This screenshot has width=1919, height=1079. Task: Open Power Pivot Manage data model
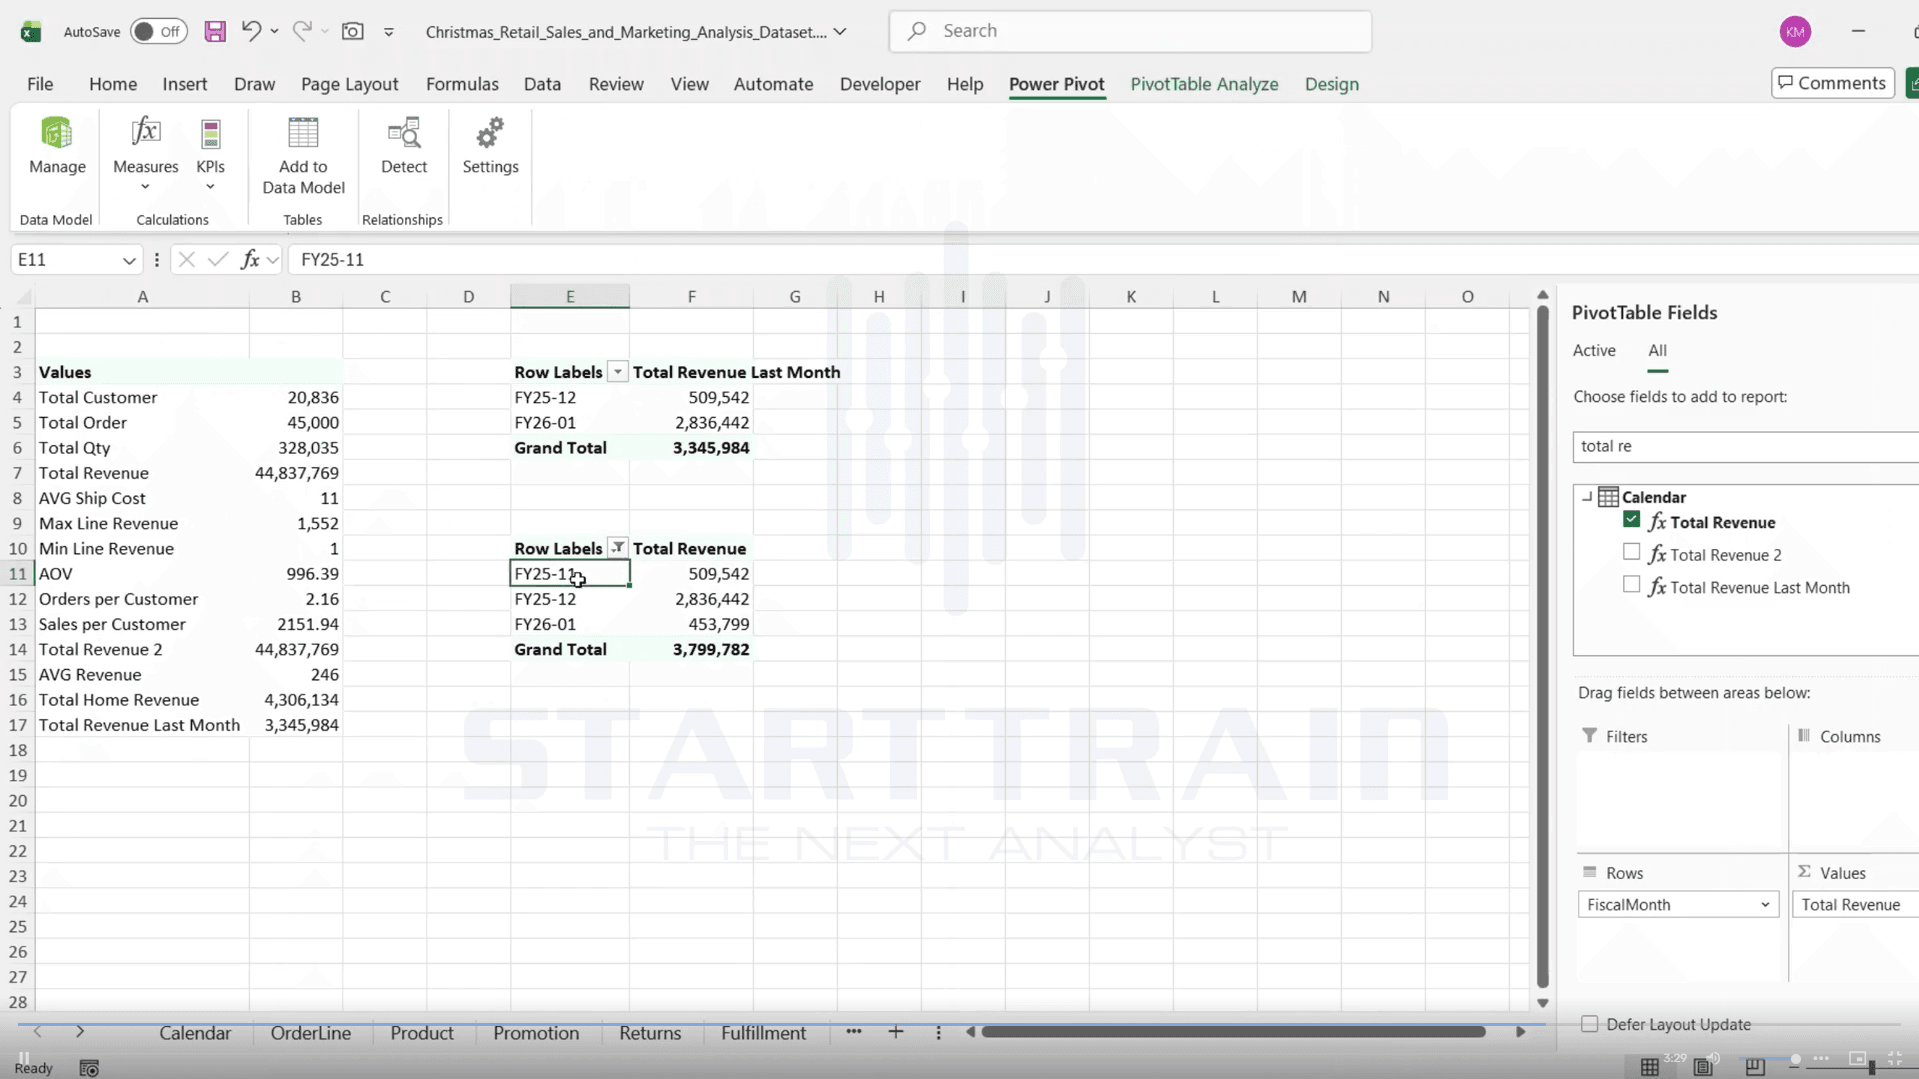click(57, 146)
